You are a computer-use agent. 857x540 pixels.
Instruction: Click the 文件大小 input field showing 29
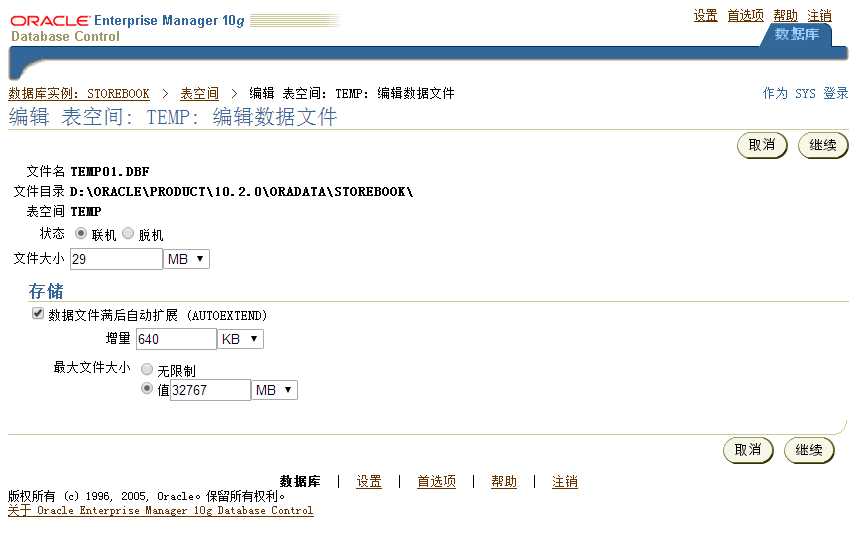[116, 259]
